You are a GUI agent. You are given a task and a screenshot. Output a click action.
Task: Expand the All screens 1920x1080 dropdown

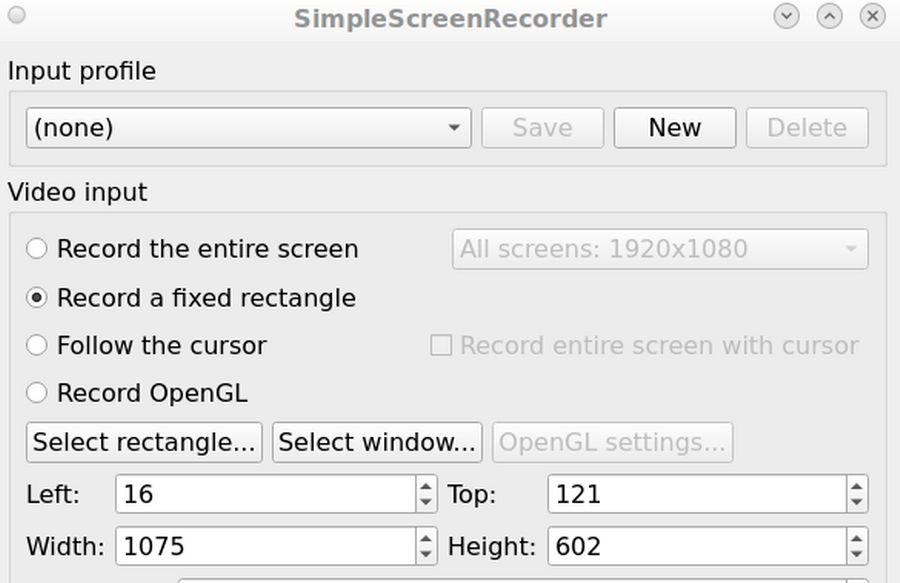point(660,249)
